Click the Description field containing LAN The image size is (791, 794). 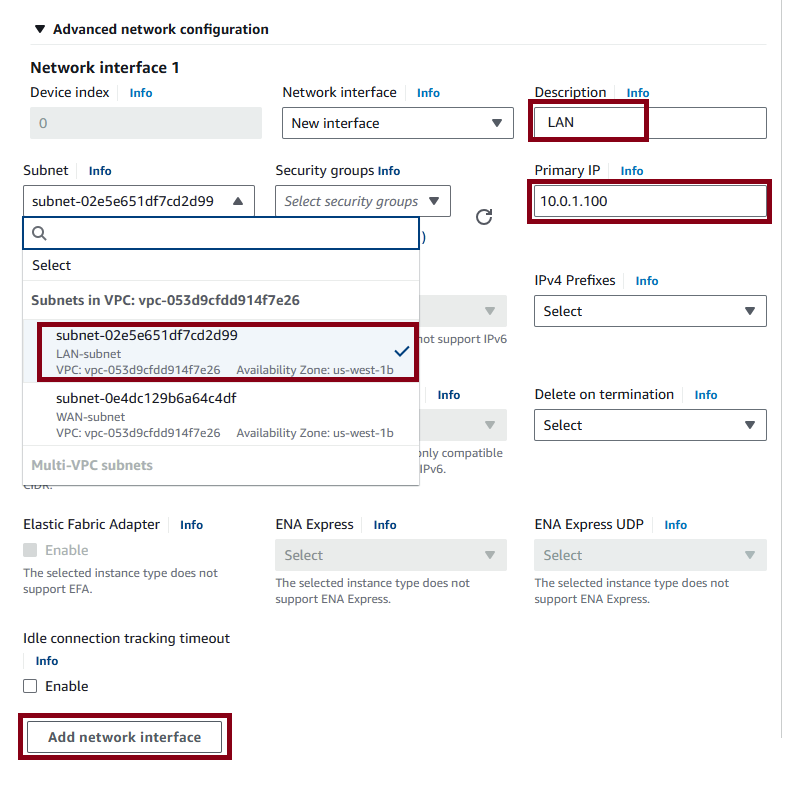coord(650,123)
